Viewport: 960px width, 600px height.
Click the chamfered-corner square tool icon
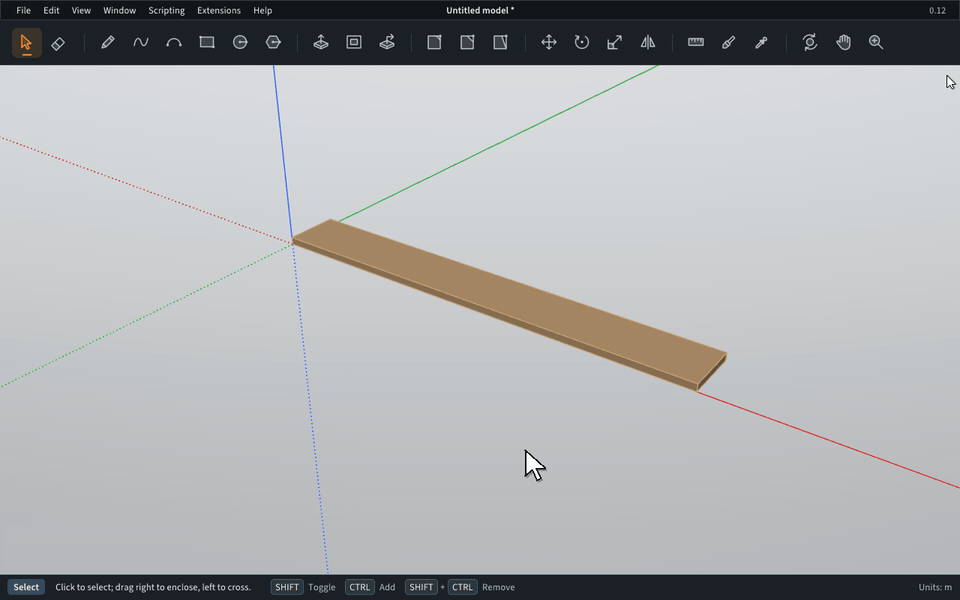(x=467, y=42)
